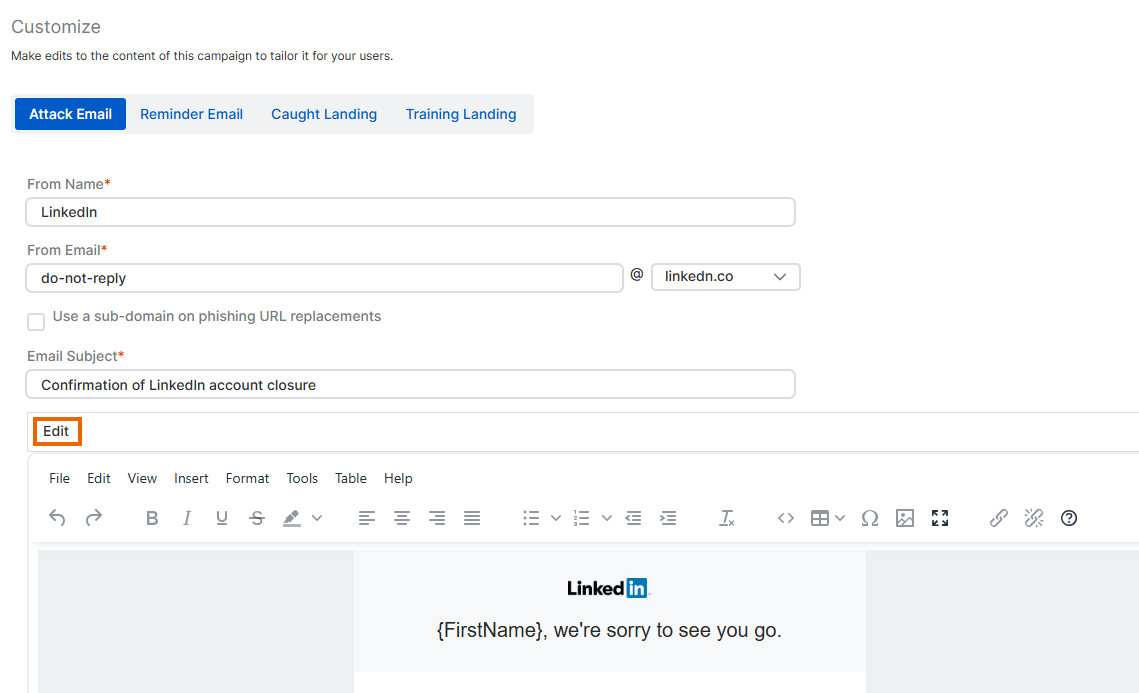Expand the table insert dropdown
1139x693 pixels.
(840, 518)
